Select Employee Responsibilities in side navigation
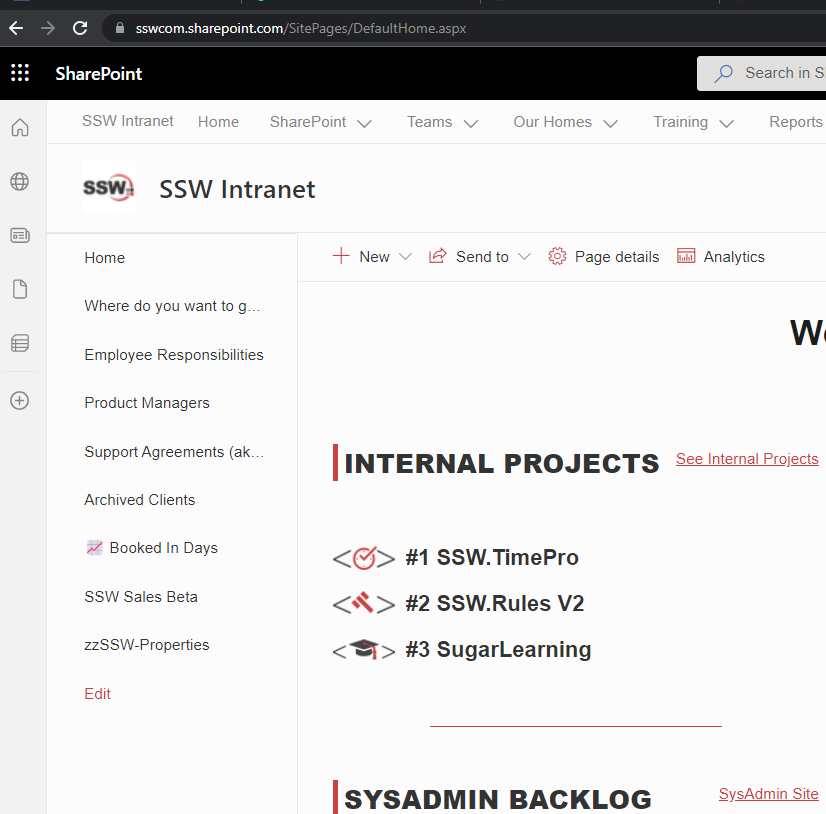The width and height of the screenshot is (826, 814). click(174, 355)
